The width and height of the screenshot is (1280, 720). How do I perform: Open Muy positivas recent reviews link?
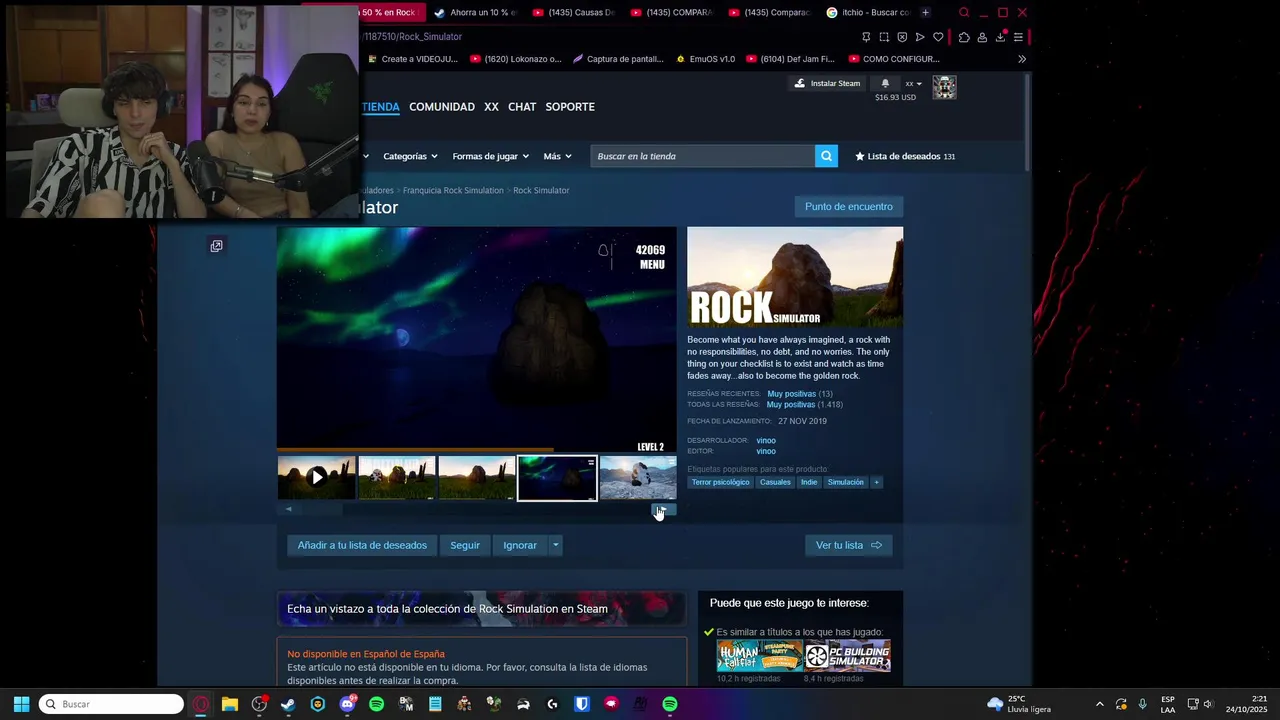point(790,394)
